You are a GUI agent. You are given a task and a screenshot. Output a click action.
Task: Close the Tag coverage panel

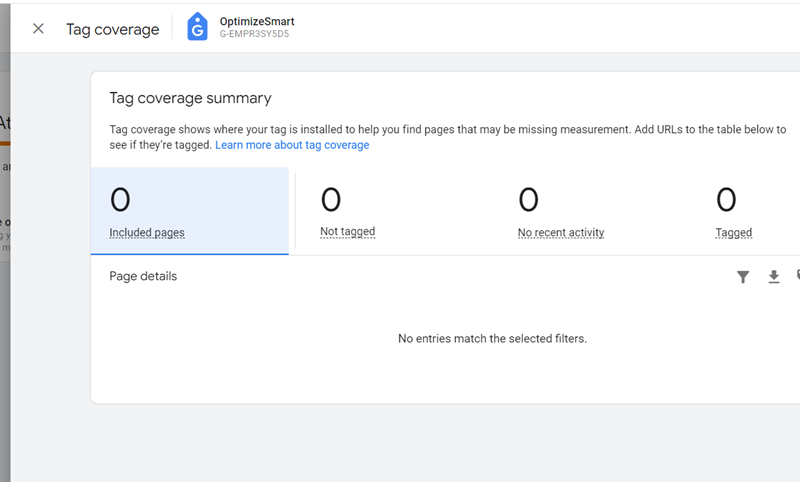(38, 28)
